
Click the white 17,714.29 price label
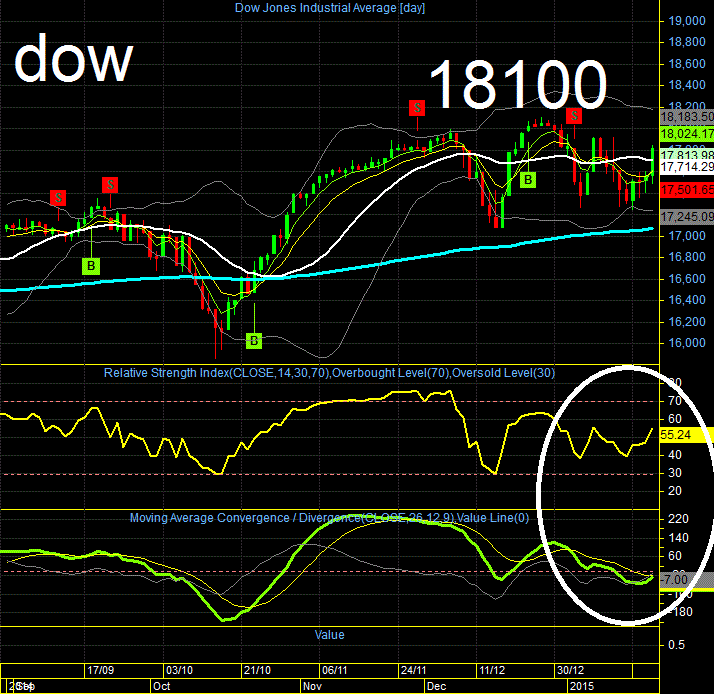pos(687,167)
